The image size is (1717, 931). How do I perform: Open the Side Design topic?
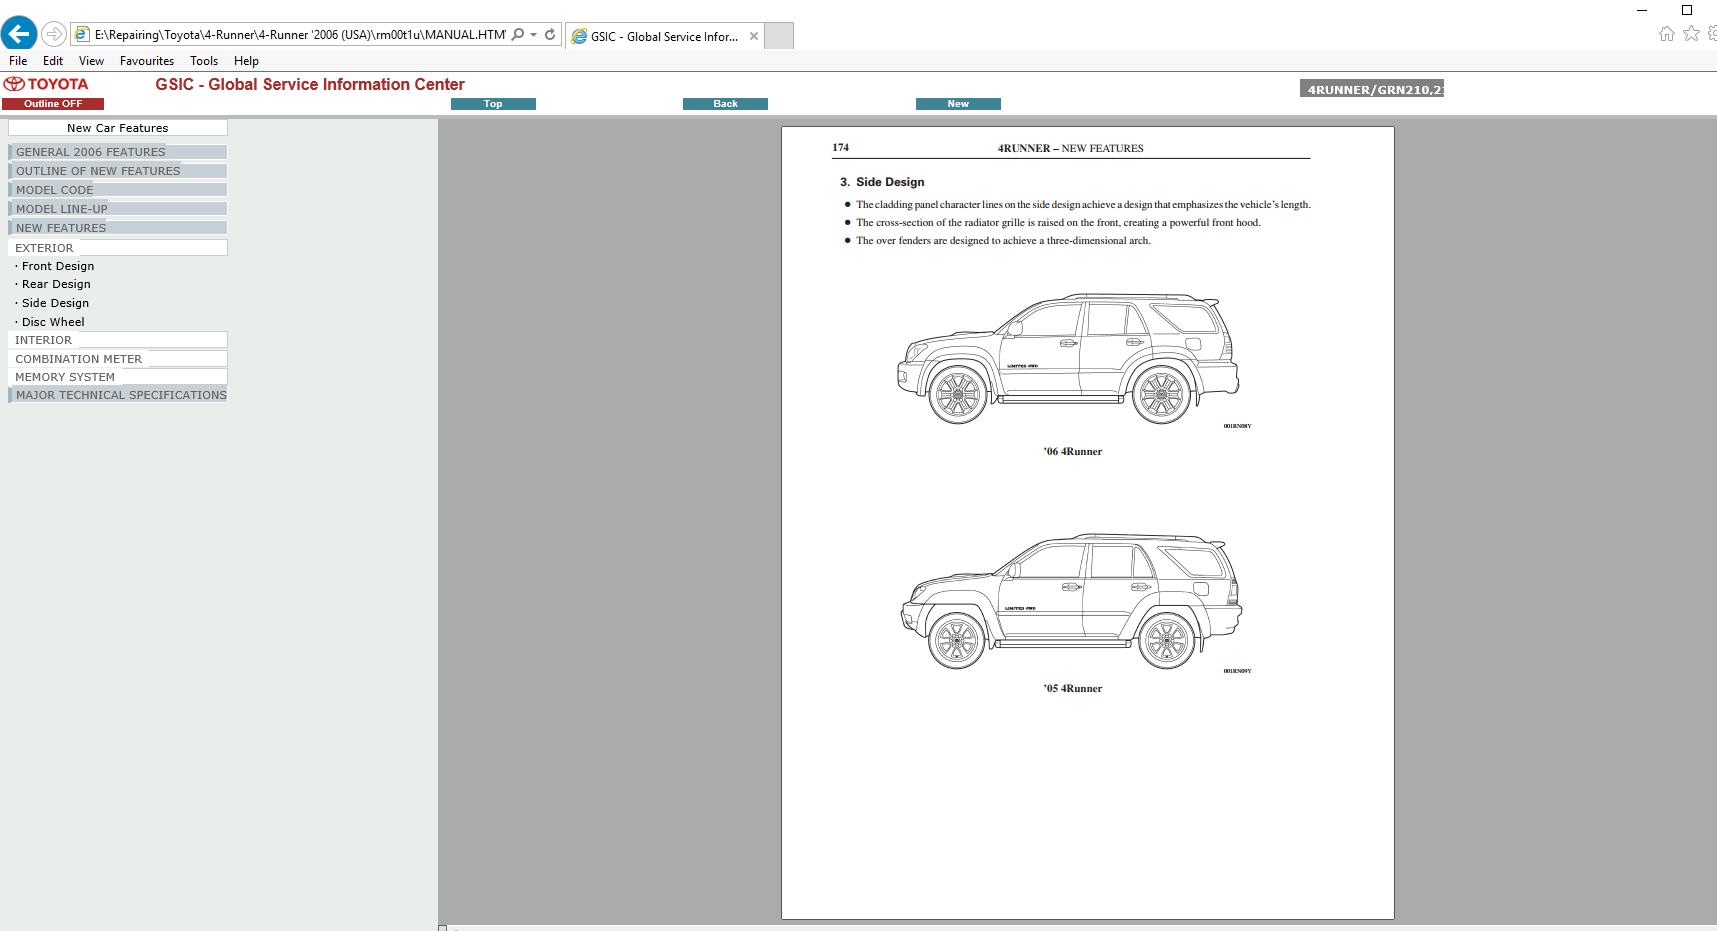[56, 302]
